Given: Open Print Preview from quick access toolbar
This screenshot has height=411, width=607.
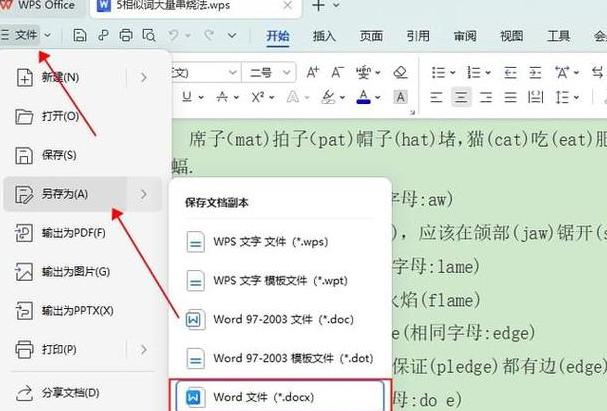Looking at the screenshot, I should click(149, 35).
